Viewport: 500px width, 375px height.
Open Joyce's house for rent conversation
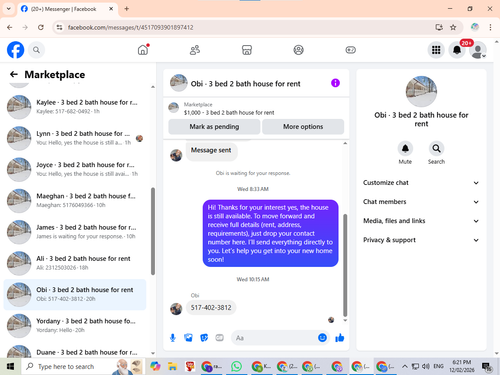pos(75,169)
